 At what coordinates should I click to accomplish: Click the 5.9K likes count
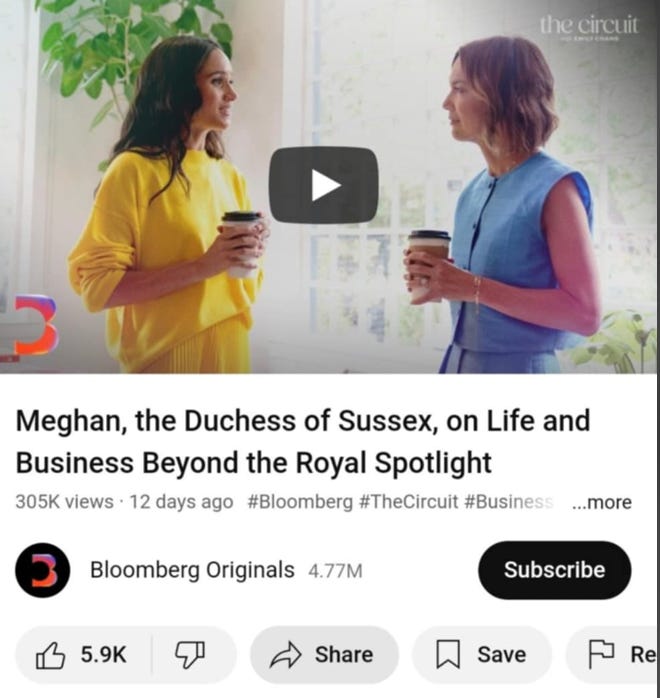point(103,655)
